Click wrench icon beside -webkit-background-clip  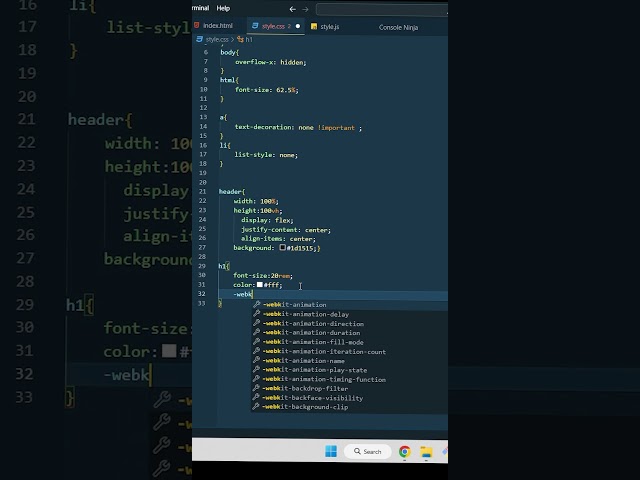tap(256, 407)
